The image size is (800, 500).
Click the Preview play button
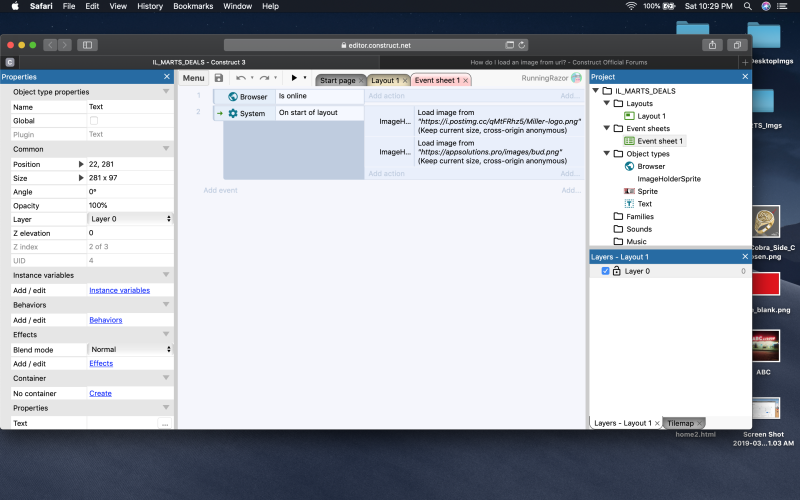pos(294,78)
